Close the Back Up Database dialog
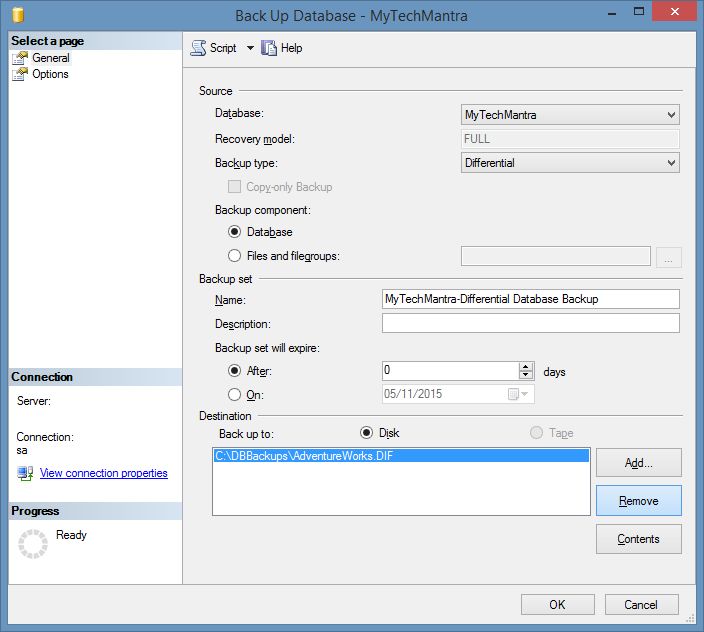704x632 pixels. [674, 12]
